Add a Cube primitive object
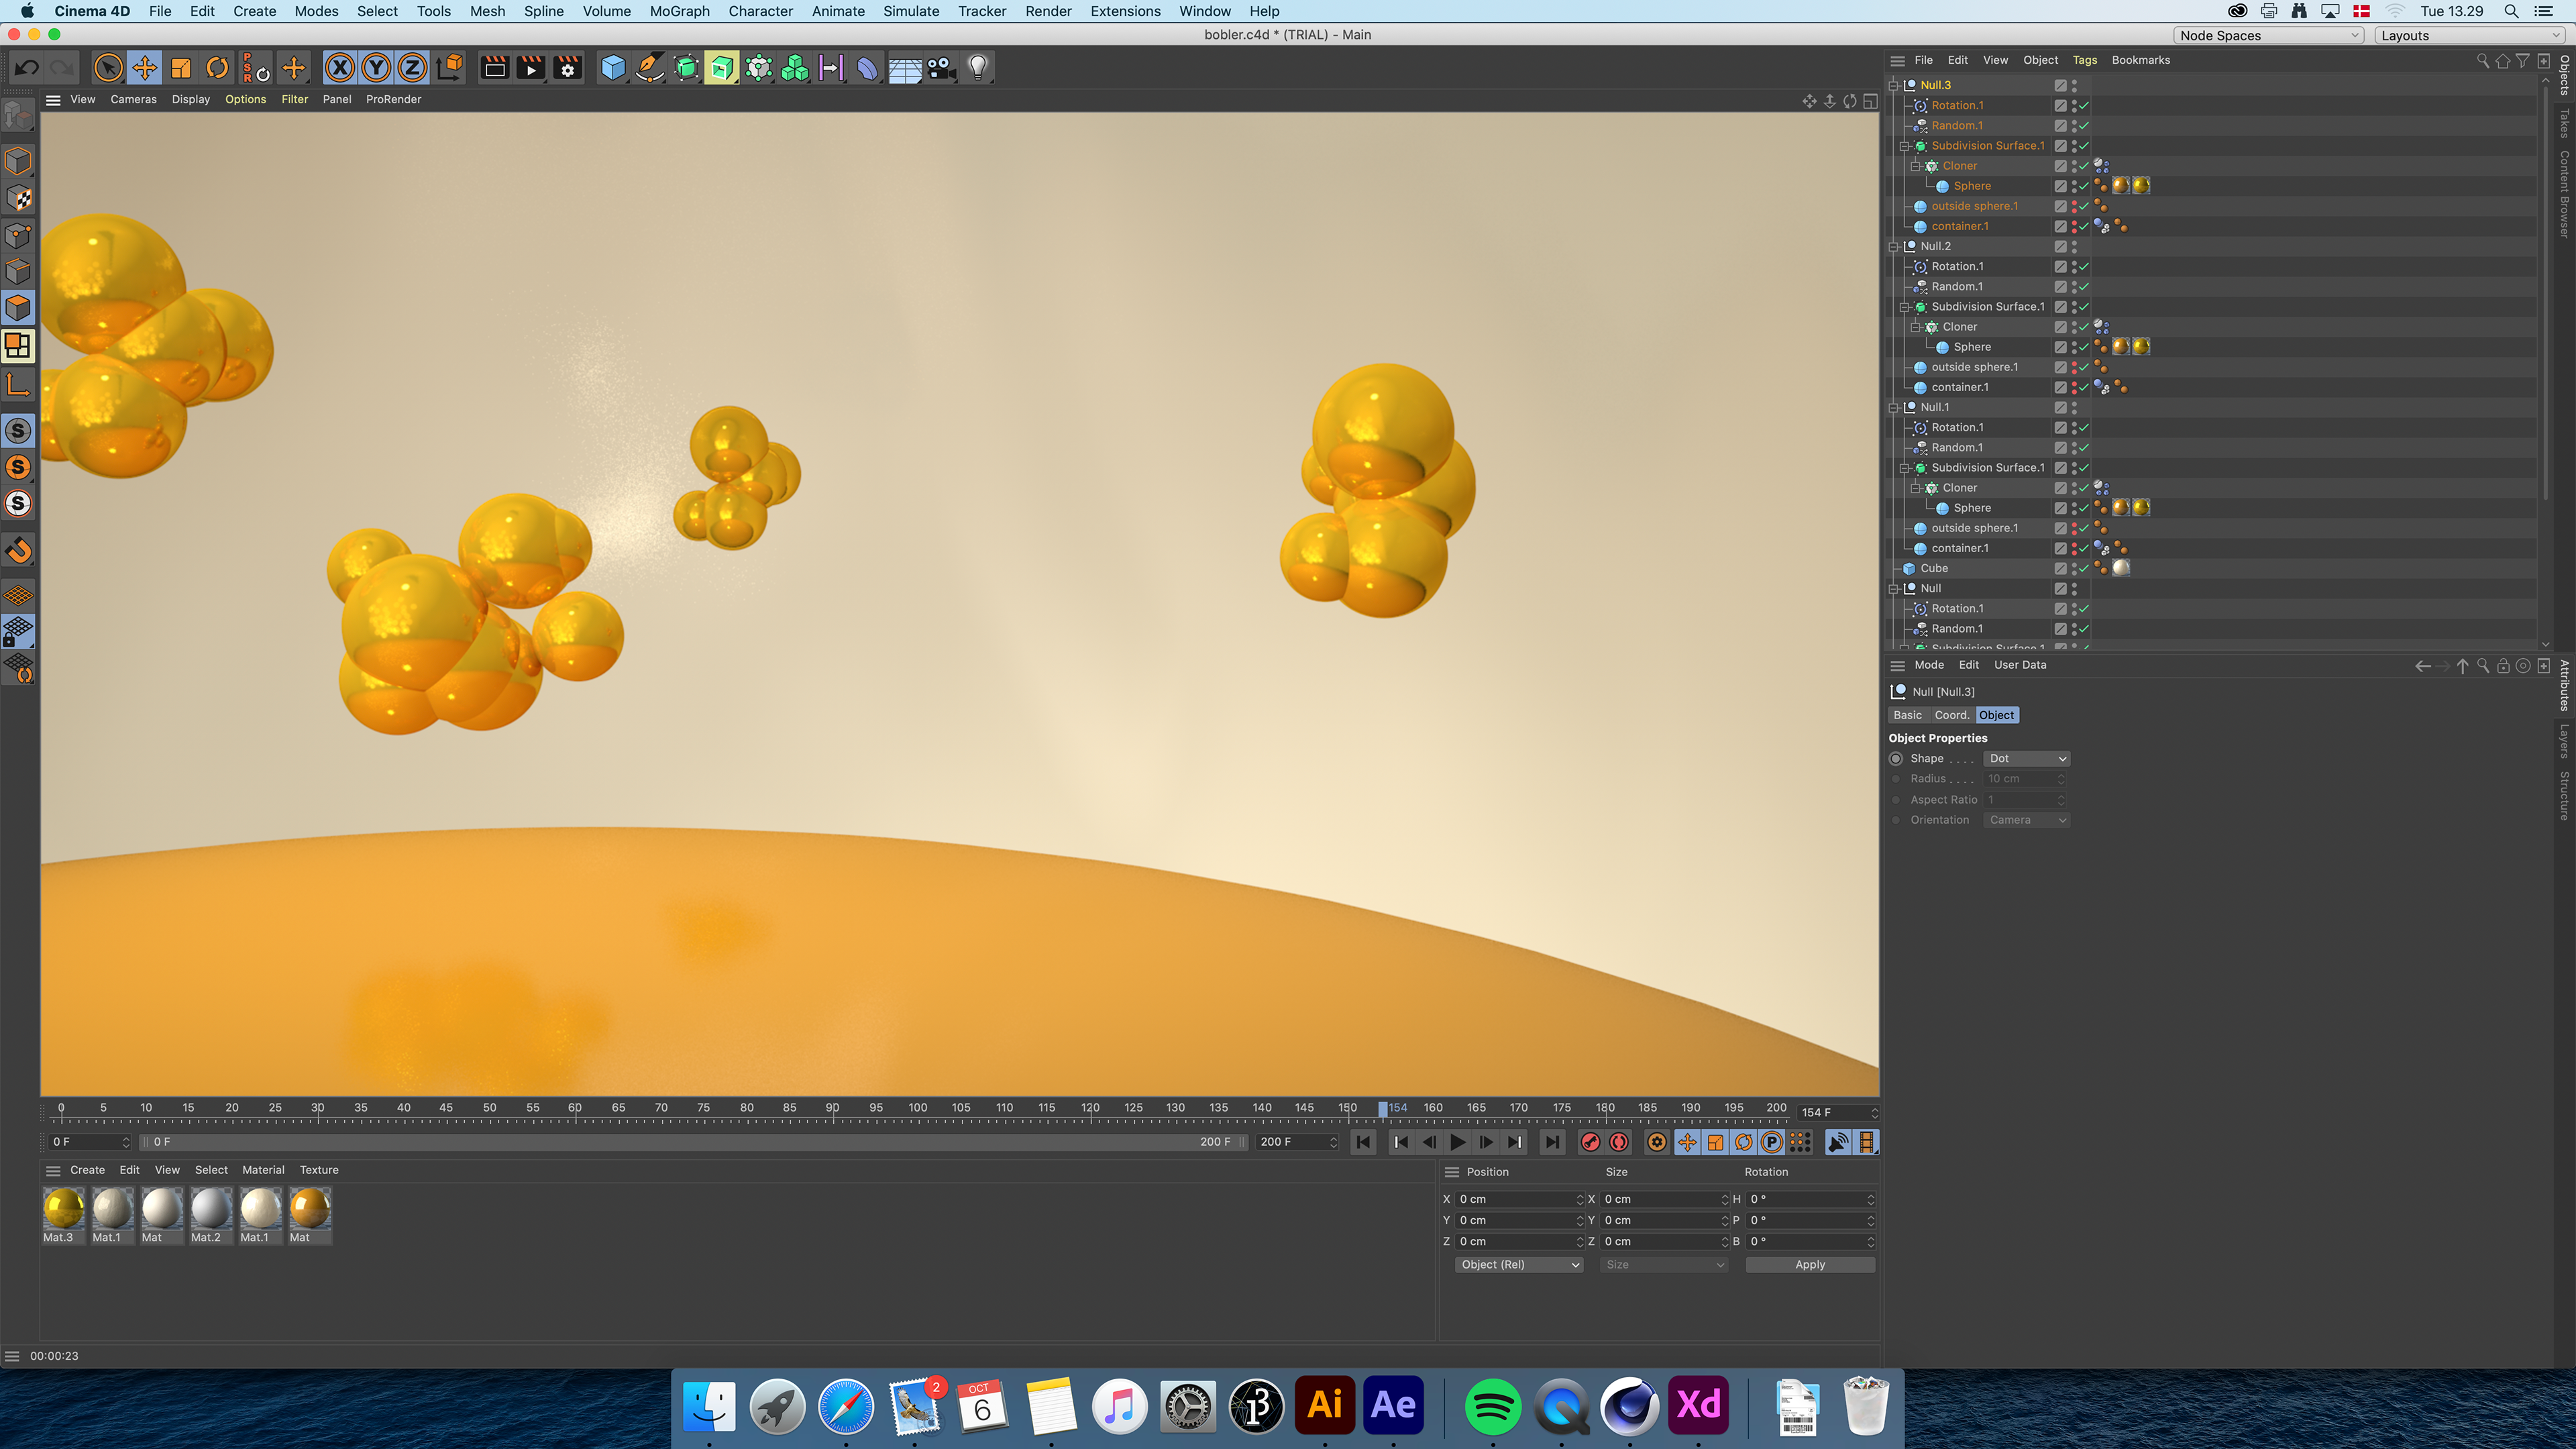The image size is (2576, 1449). 613,68
